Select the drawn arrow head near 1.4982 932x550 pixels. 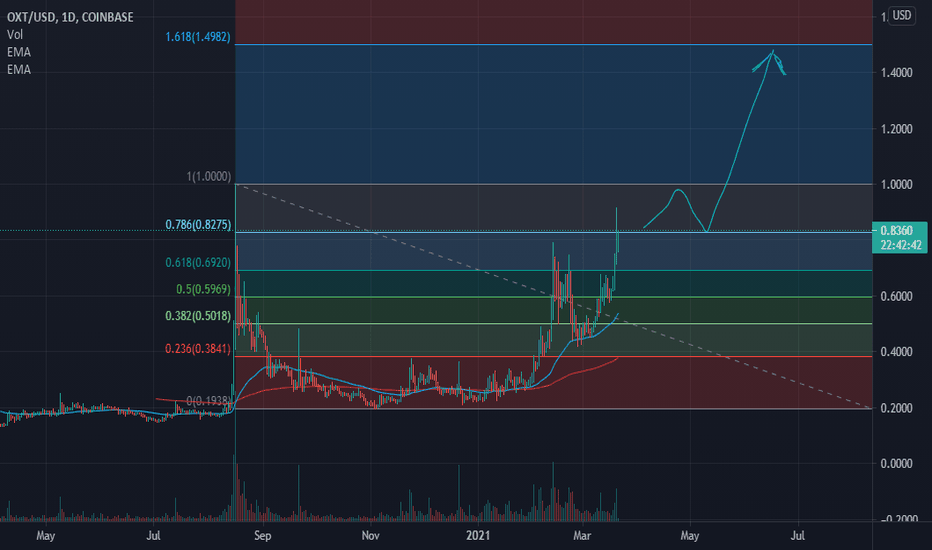click(x=771, y=61)
